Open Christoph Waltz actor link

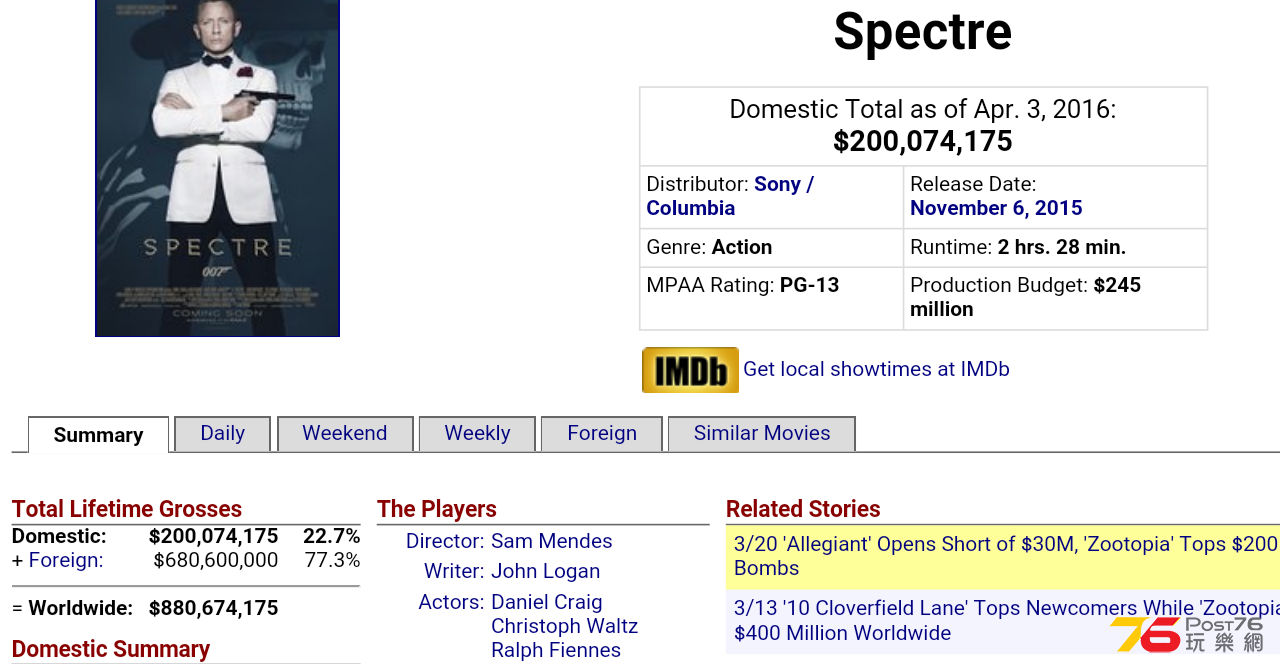click(565, 626)
